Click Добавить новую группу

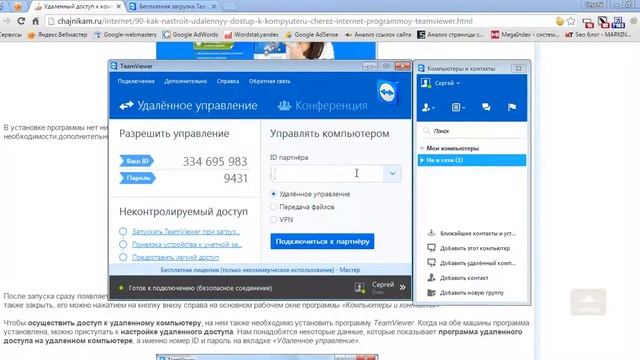[472, 293]
